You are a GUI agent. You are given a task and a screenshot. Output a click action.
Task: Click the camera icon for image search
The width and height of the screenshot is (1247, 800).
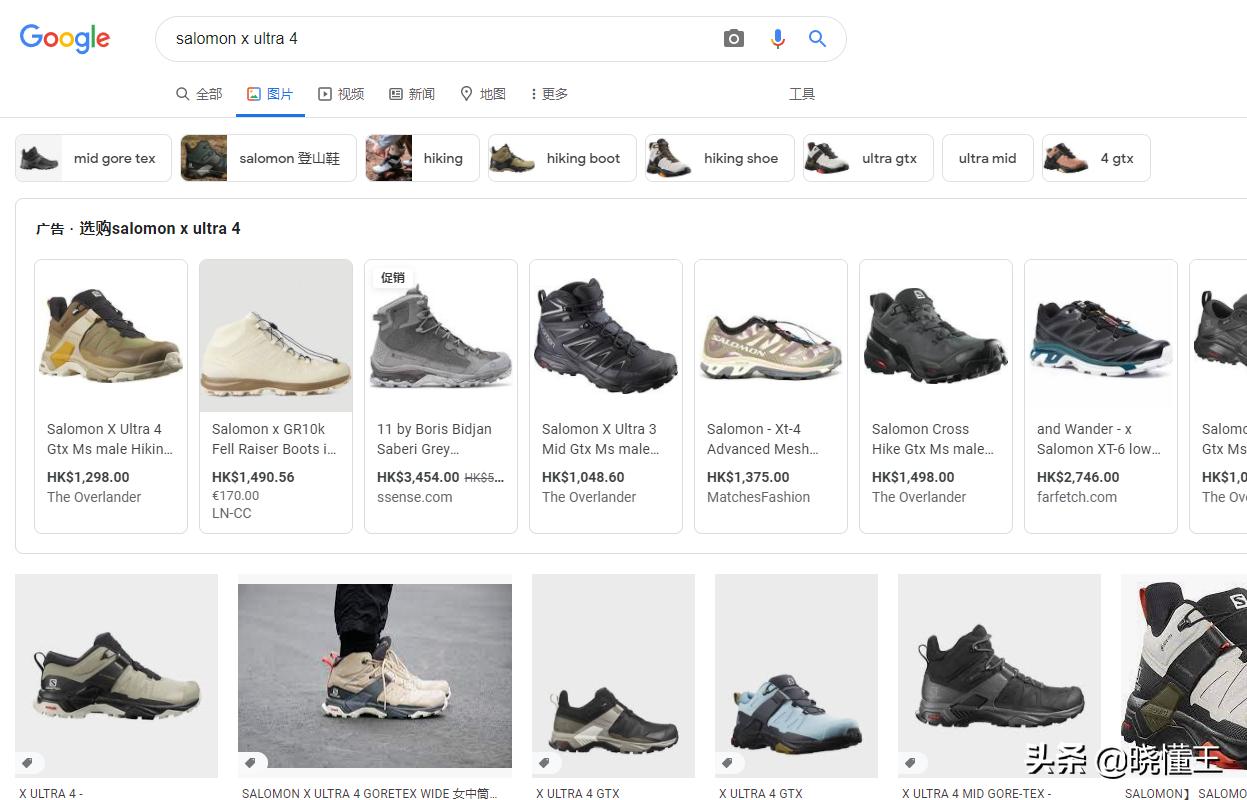(733, 38)
